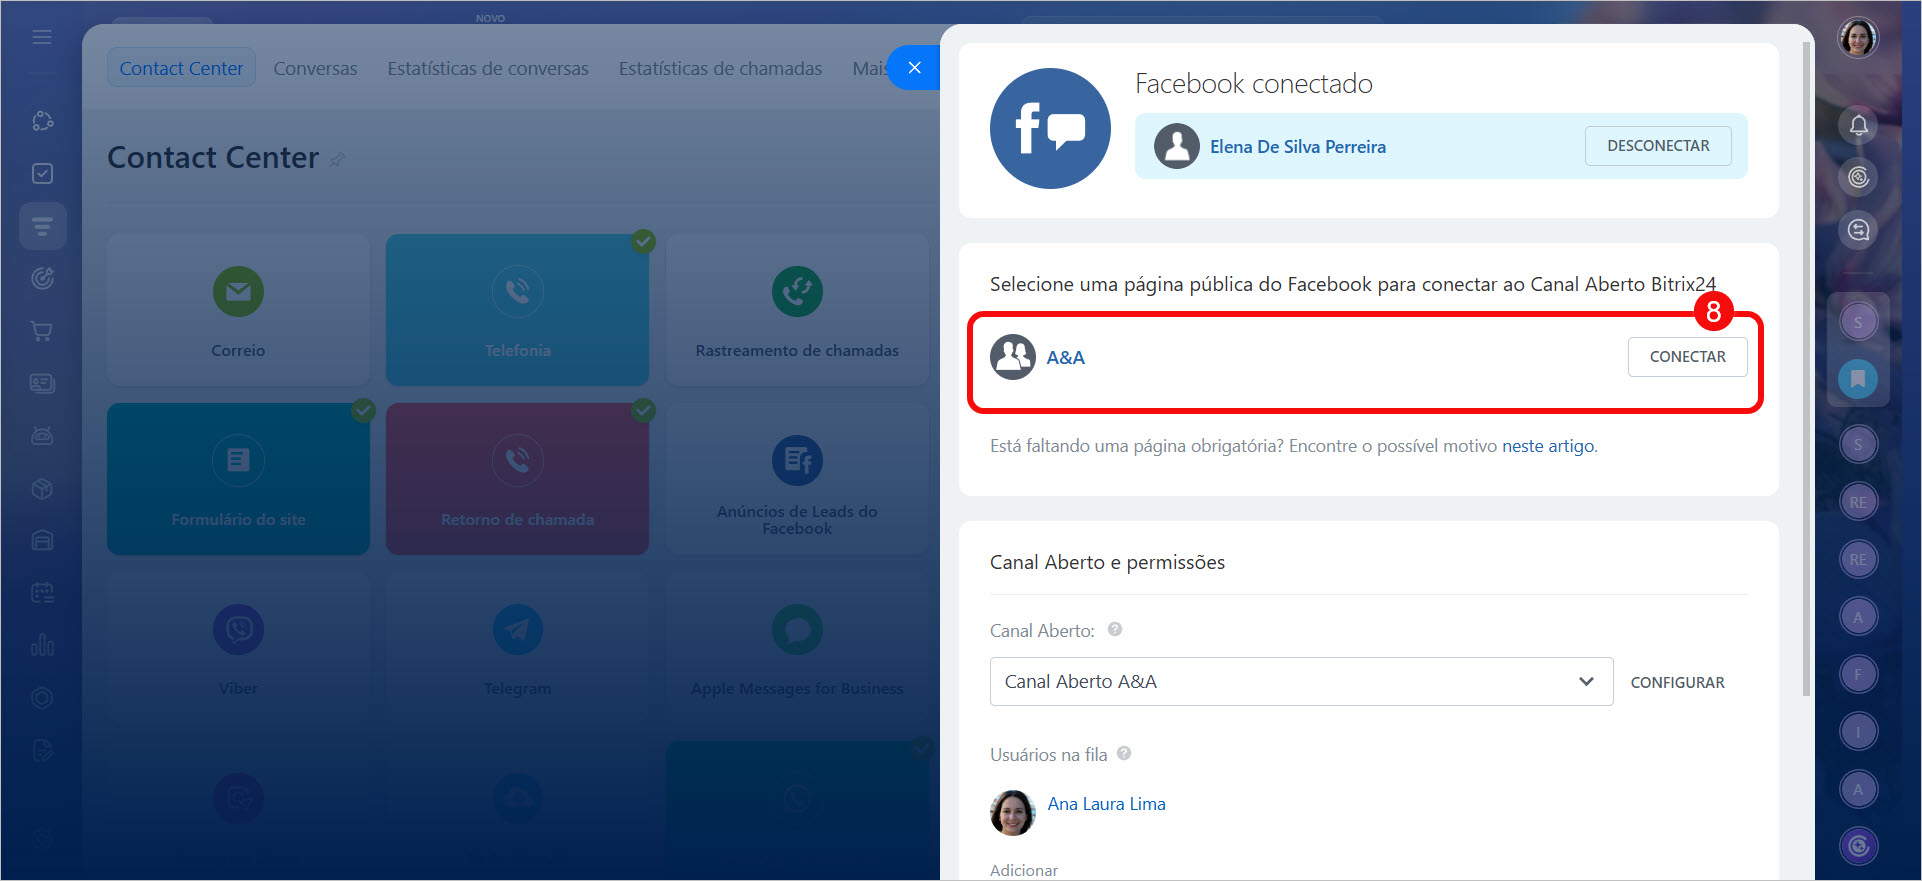1922x881 pixels.
Task: Expand the Canal Aberto A&A dropdown
Action: 1301,682
